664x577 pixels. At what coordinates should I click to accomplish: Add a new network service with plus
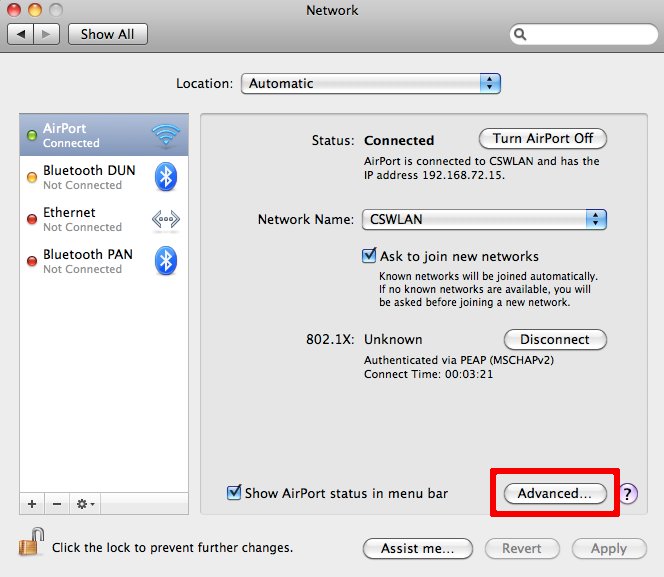32,504
